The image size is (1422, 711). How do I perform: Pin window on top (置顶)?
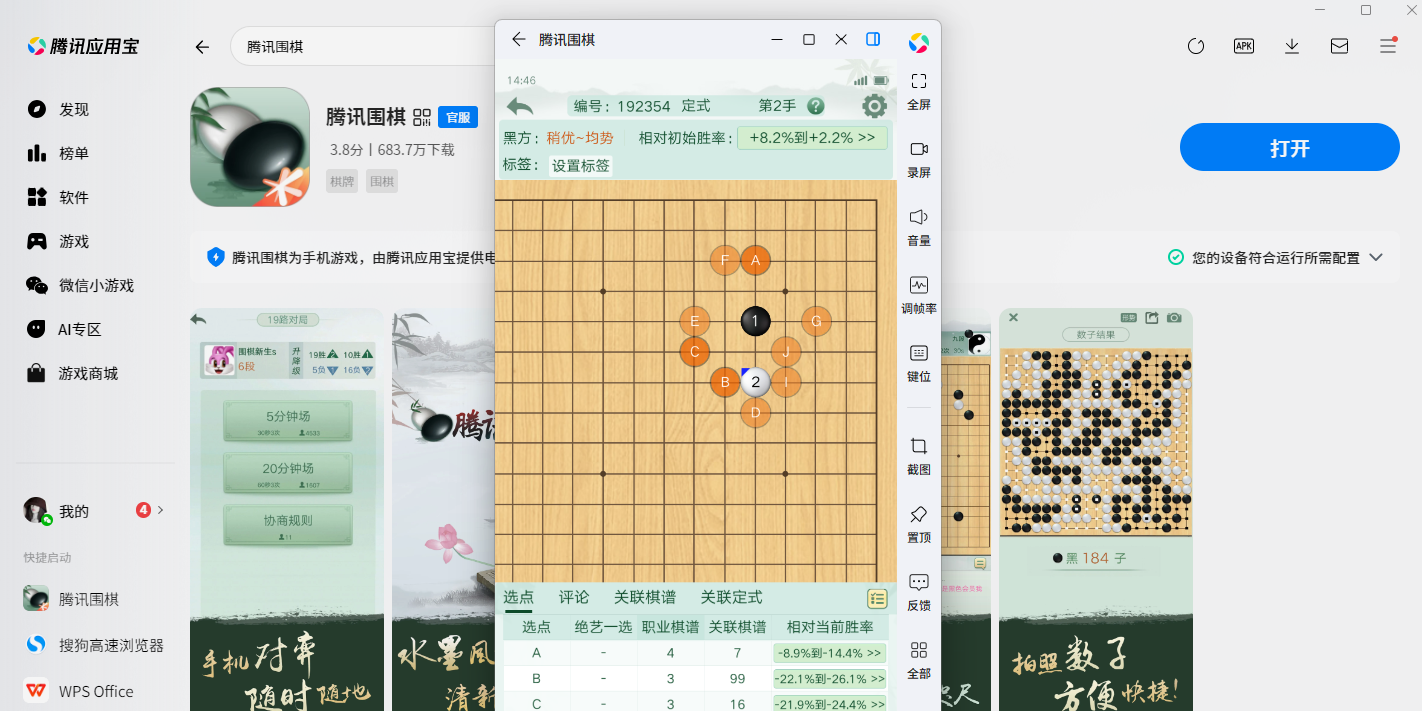pos(918,524)
